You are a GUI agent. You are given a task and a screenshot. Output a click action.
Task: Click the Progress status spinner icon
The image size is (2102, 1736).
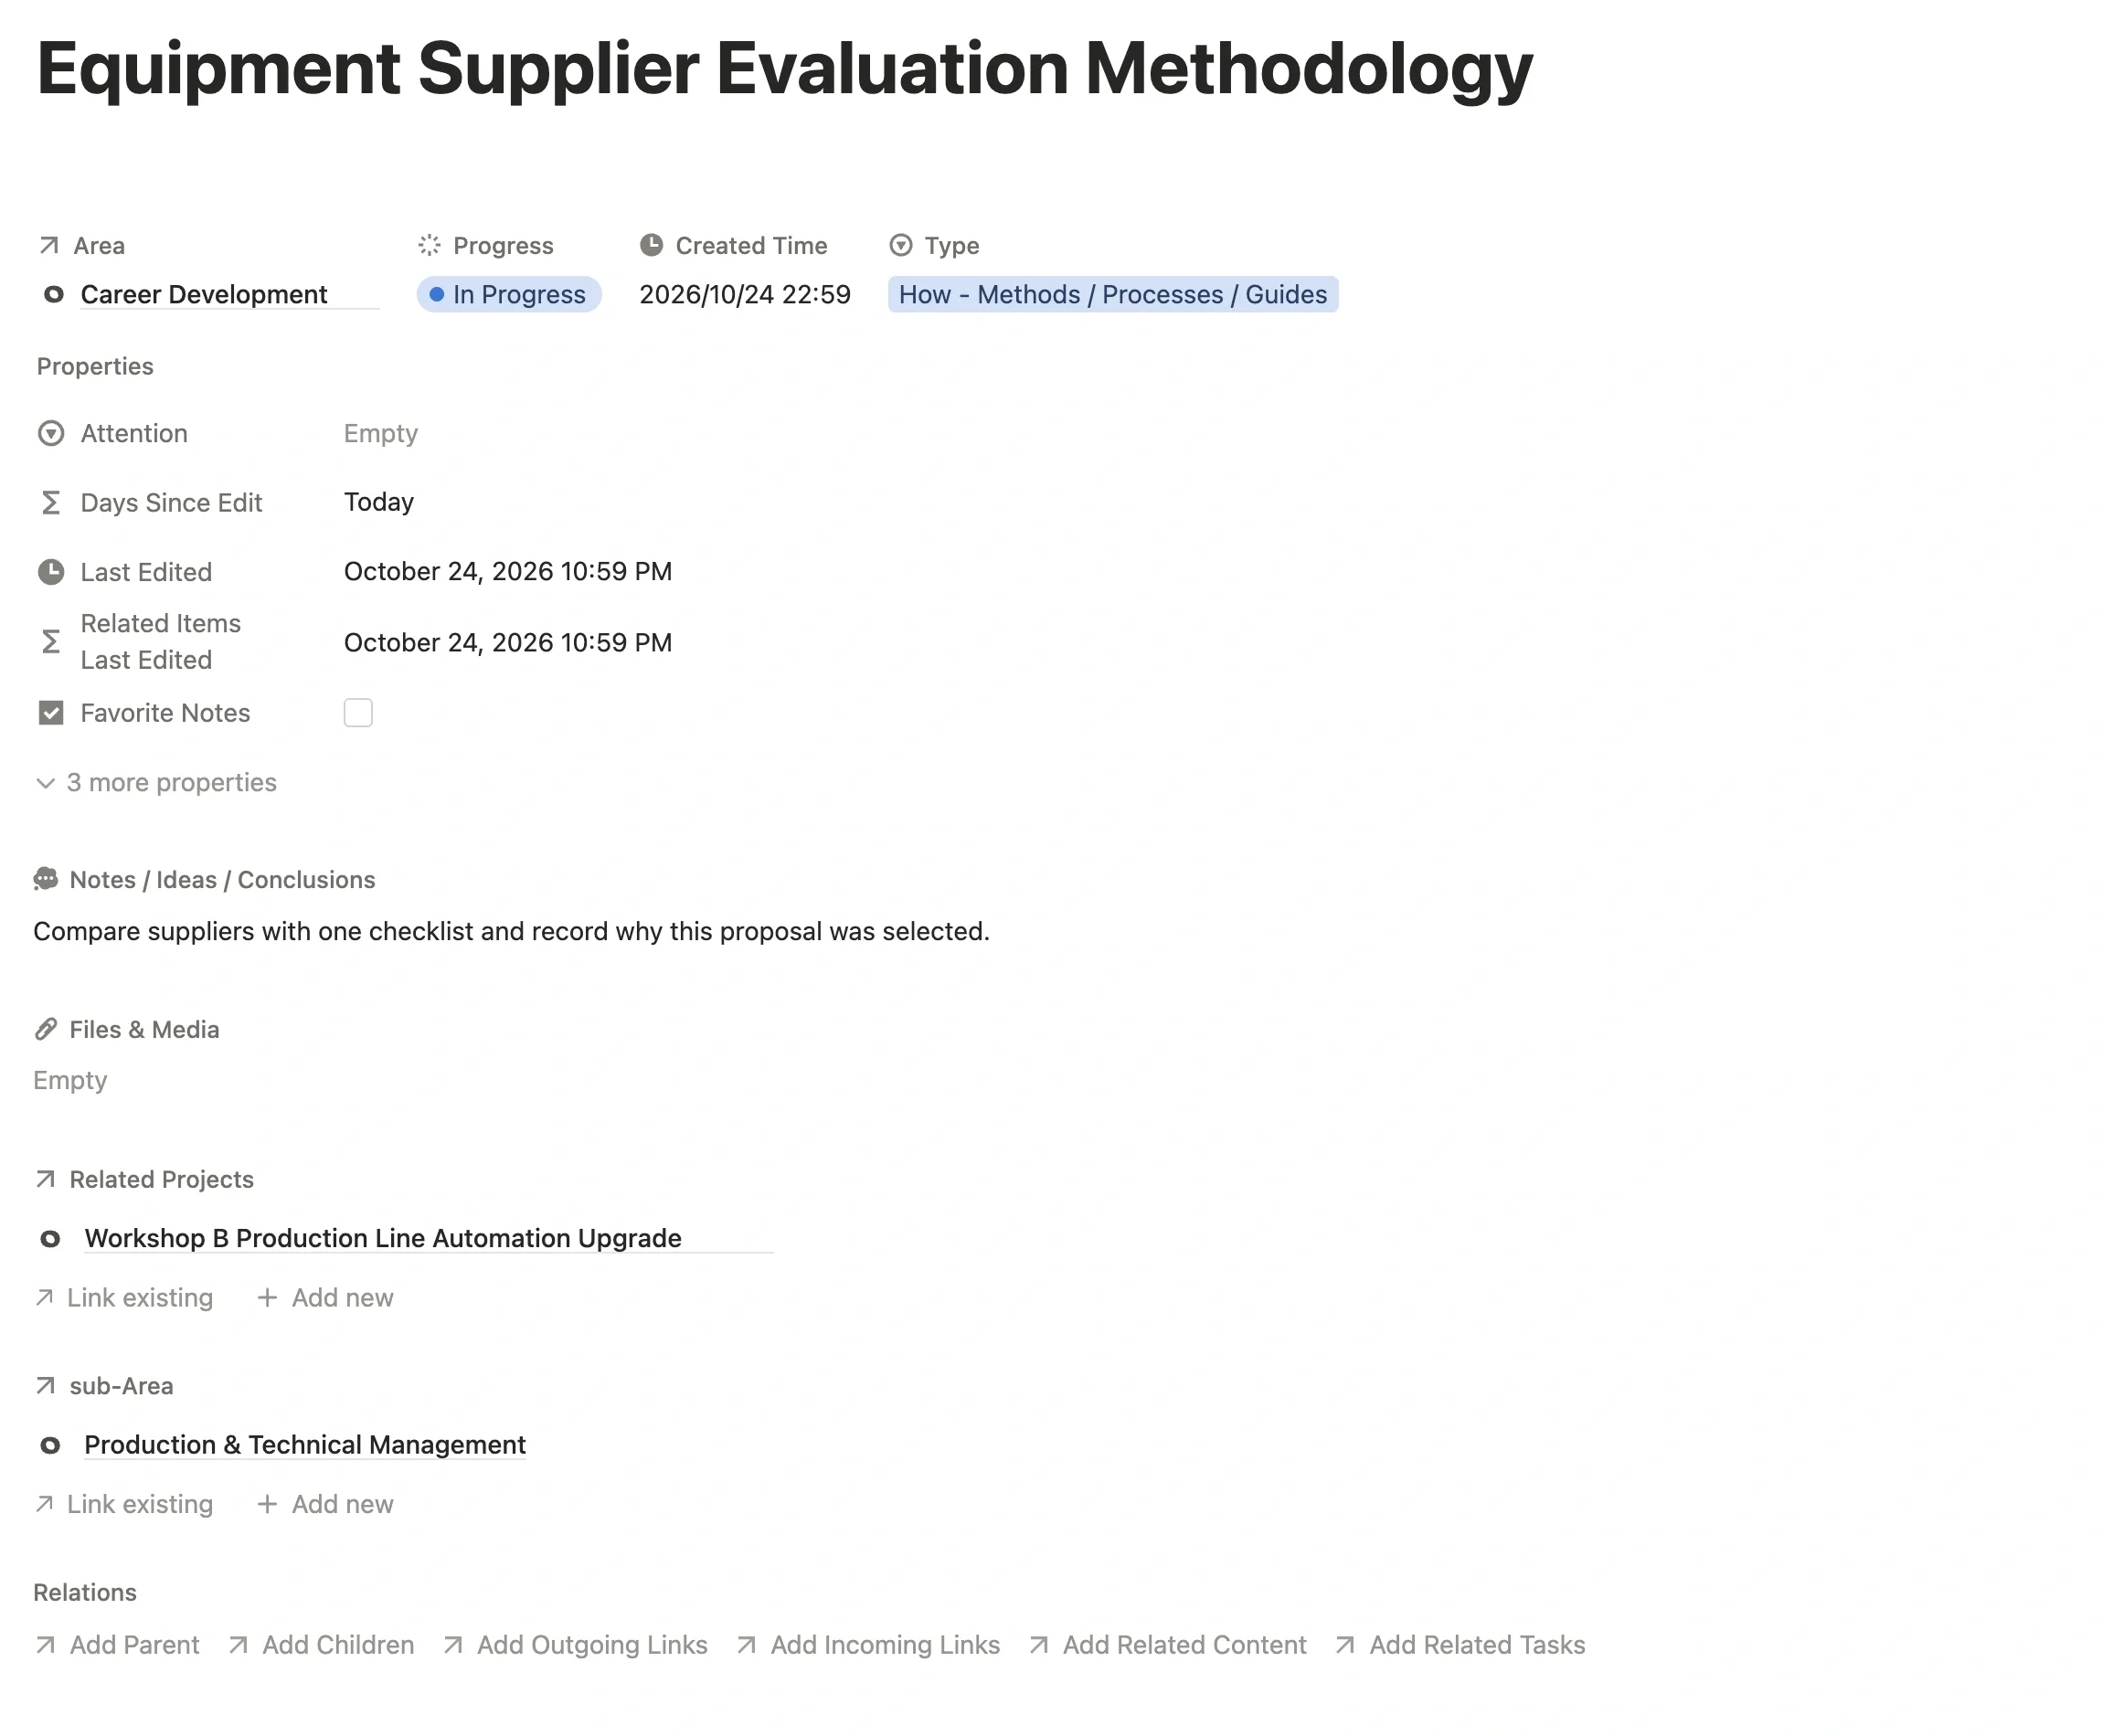pos(429,245)
